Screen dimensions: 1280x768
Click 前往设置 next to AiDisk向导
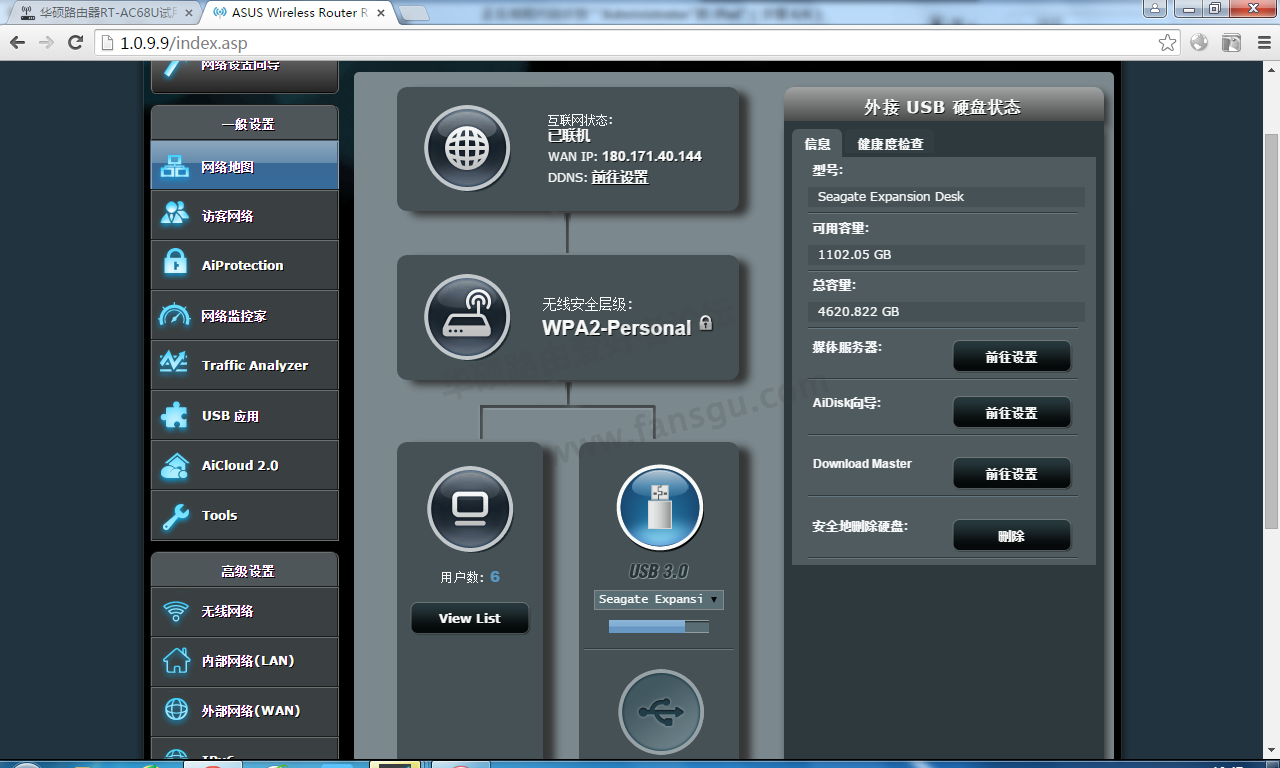(x=1012, y=413)
